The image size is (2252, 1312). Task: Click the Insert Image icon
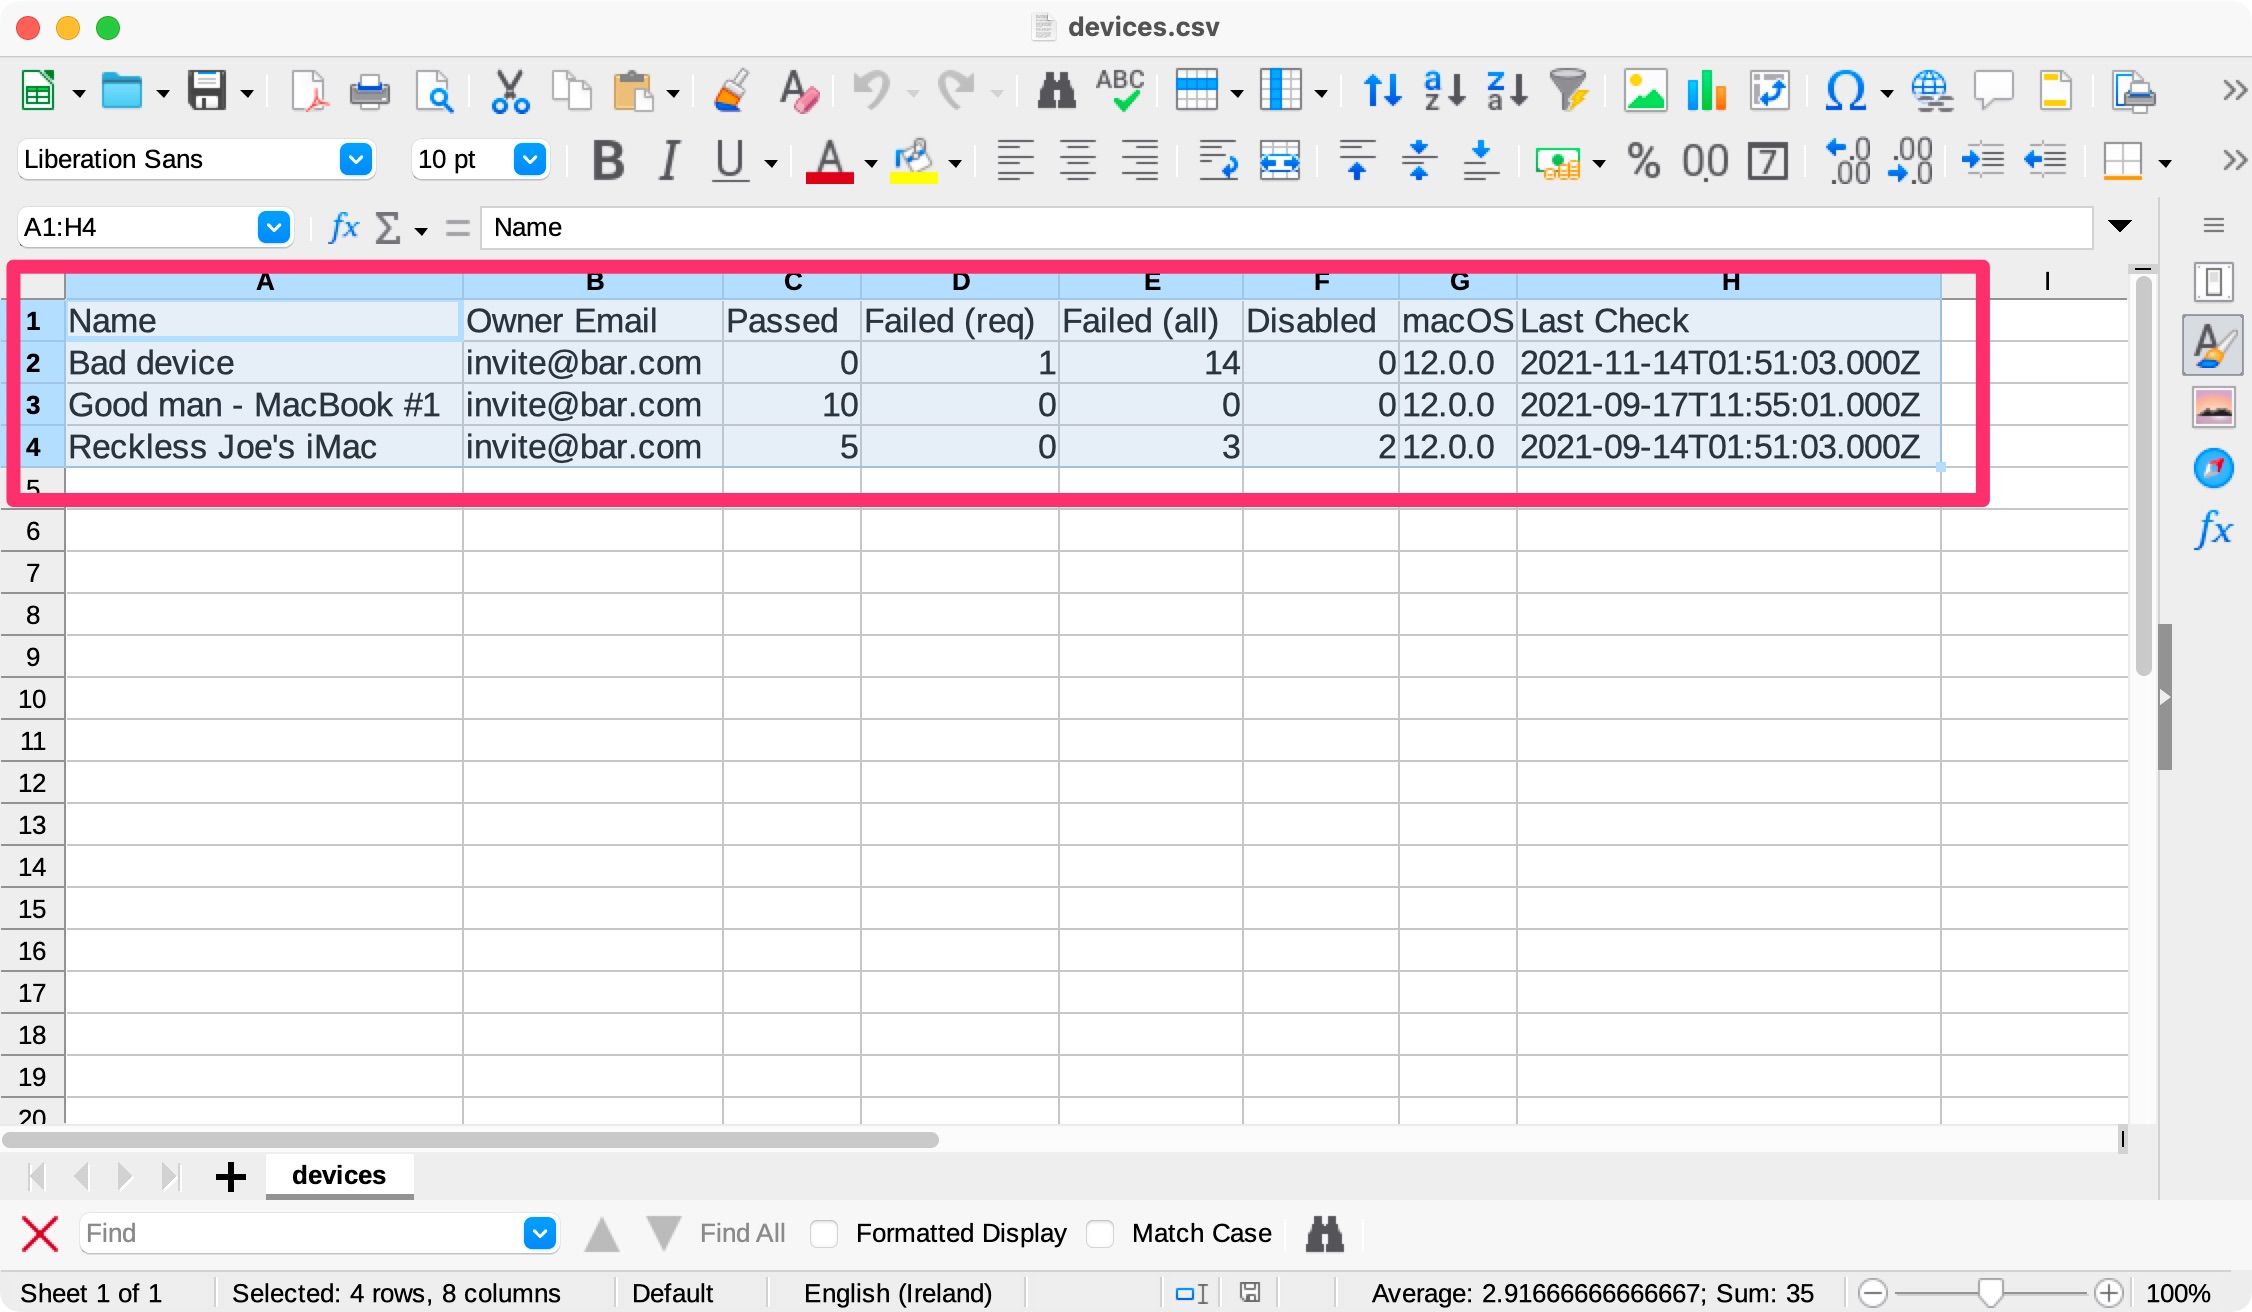coord(1645,92)
